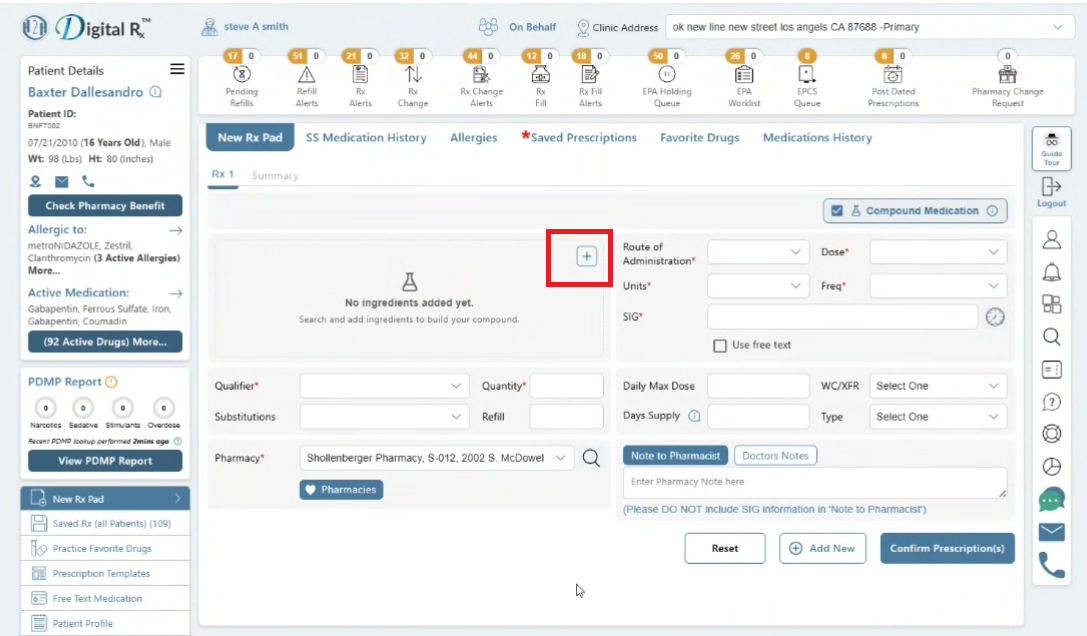
Task: Open the Pending Refills queue icon
Action: coord(241,74)
